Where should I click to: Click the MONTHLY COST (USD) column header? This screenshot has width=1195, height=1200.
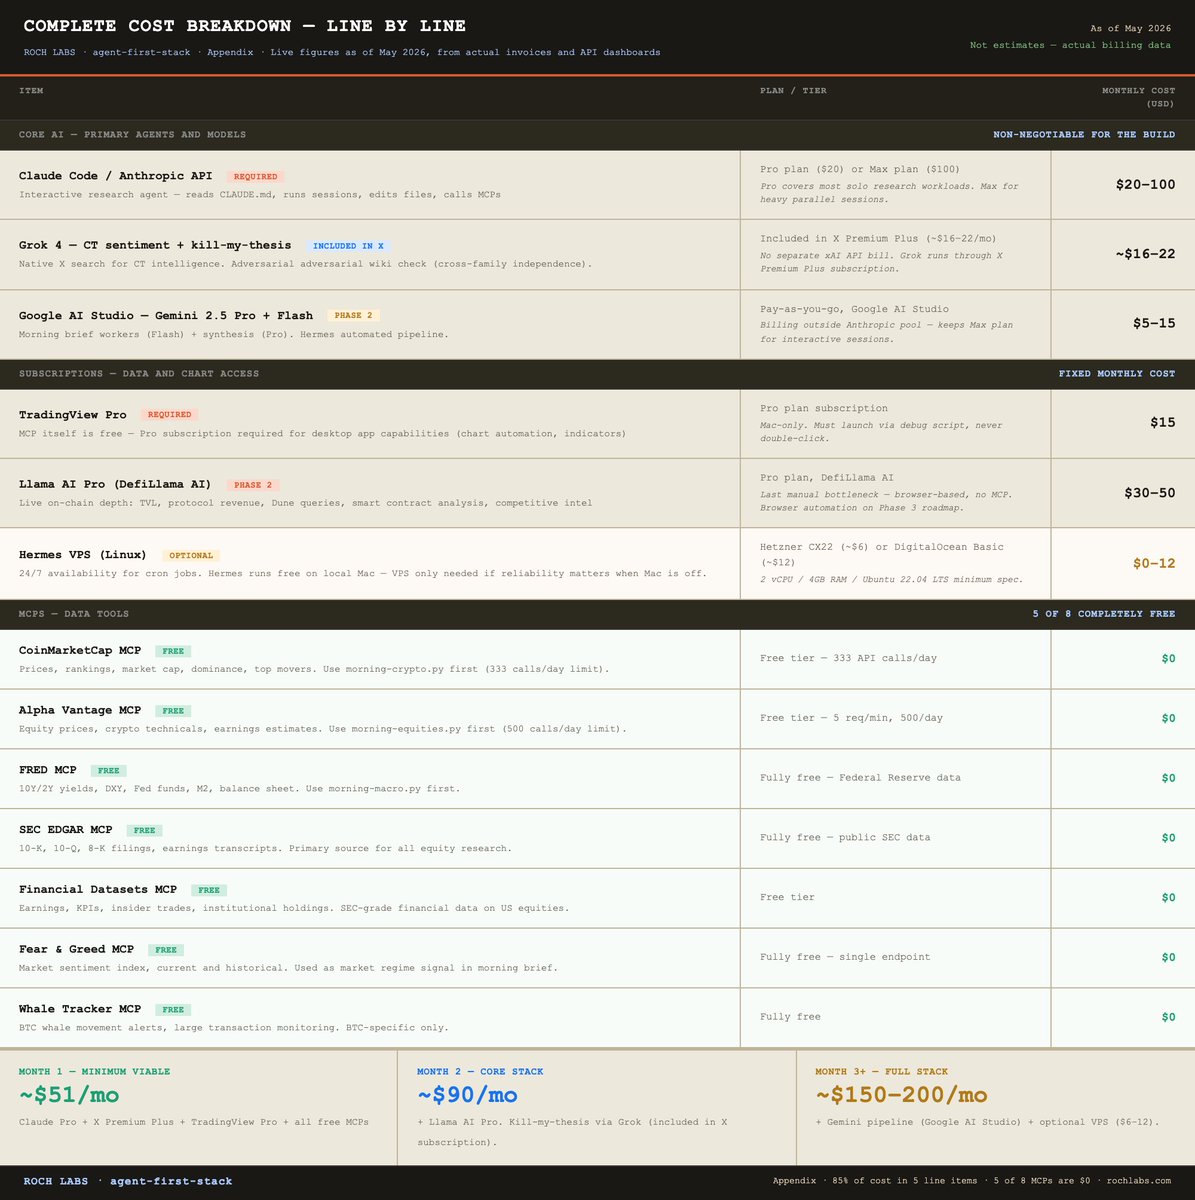[x=1139, y=97]
